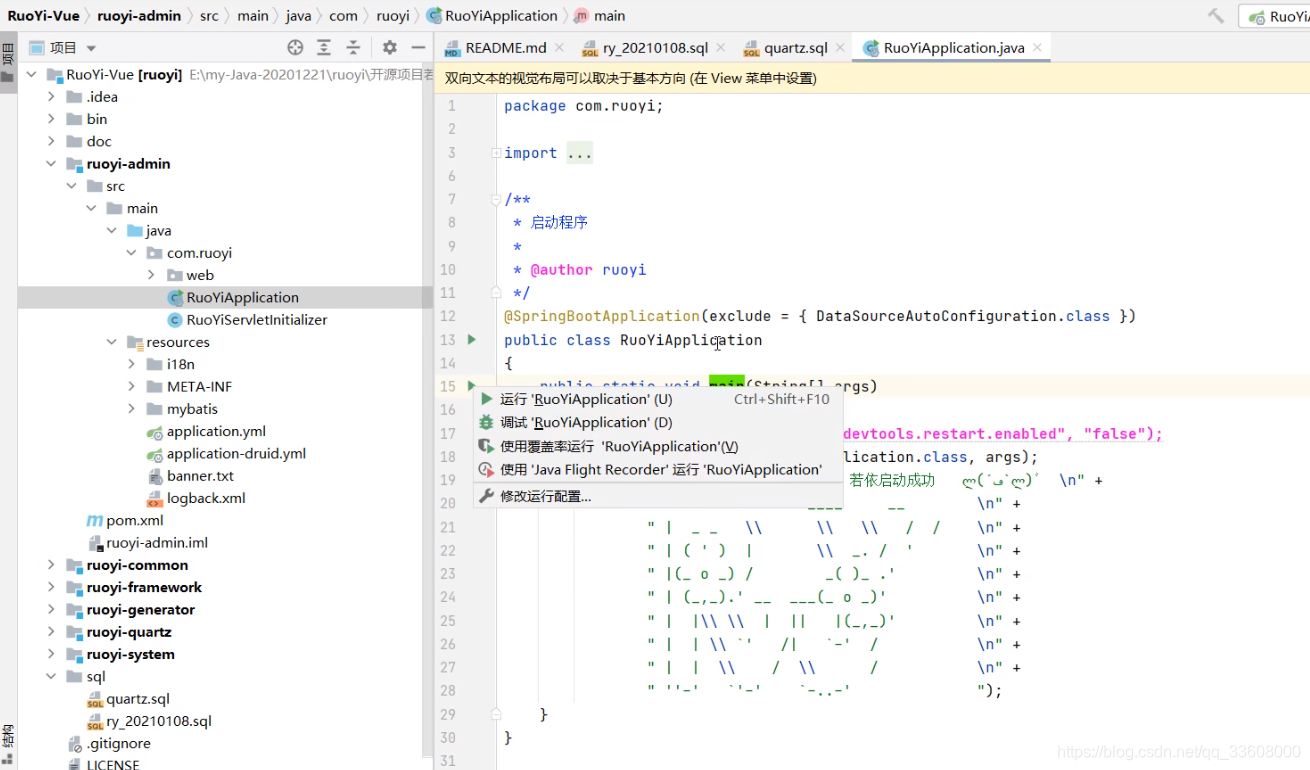The image size is (1310, 770).
Task: Expand the ruoyi-quartz module
Action: (x=51, y=632)
